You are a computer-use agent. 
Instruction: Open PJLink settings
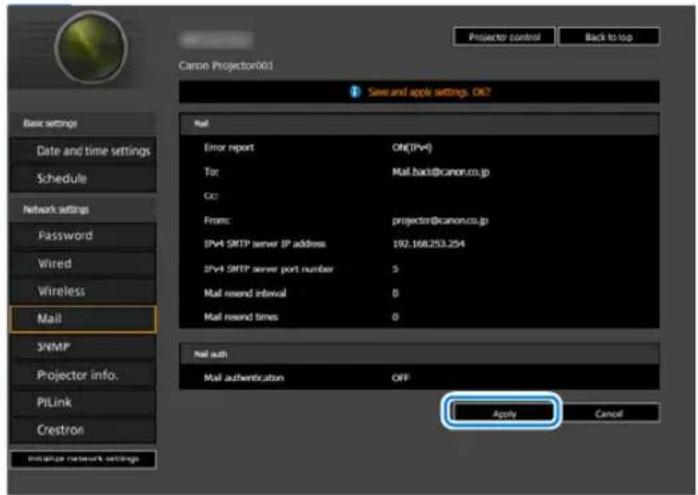click(83, 402)
